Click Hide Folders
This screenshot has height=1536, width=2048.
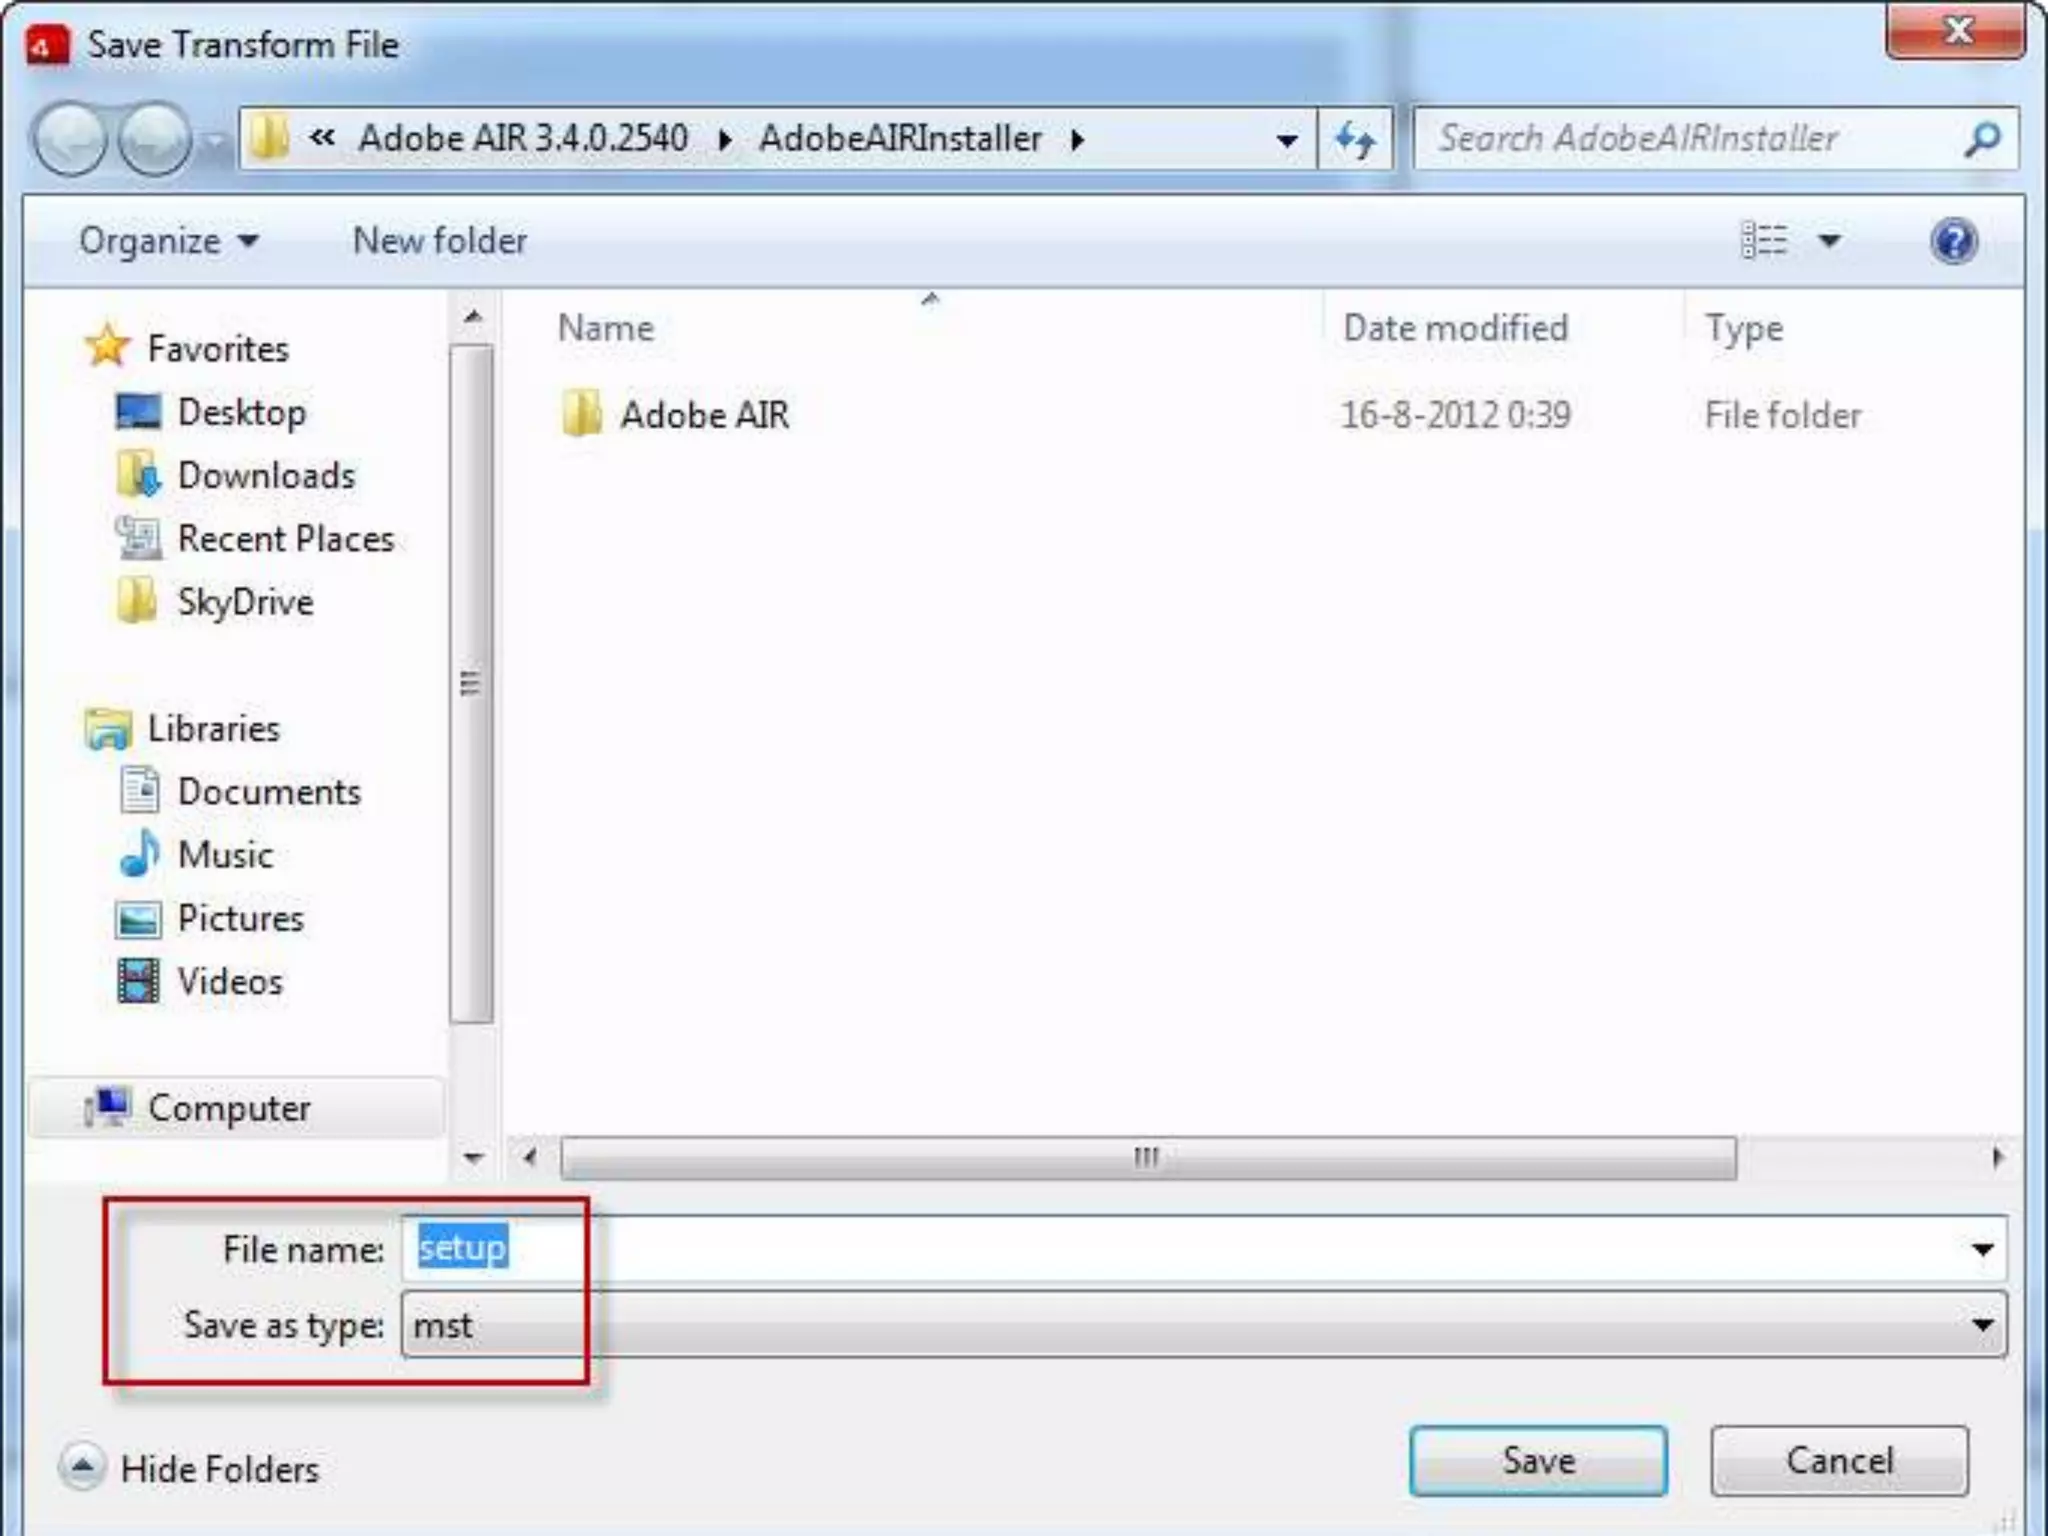220,1469
